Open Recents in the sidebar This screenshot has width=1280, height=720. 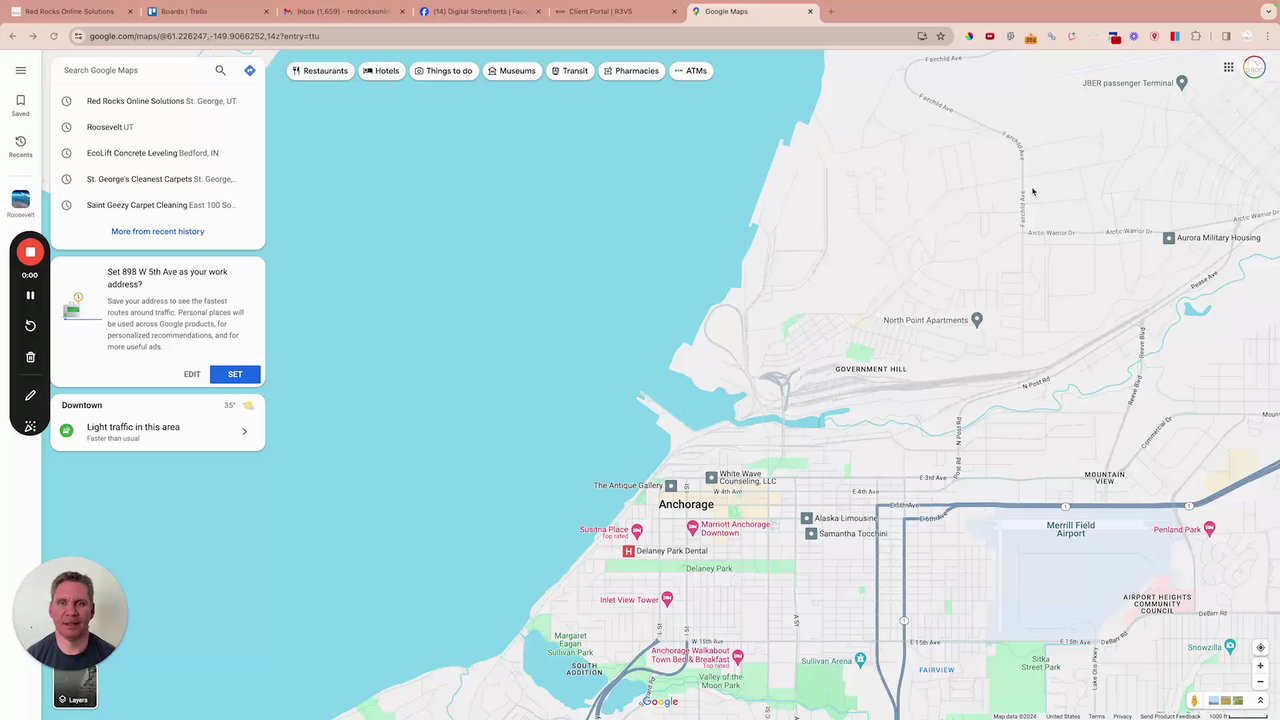(x=20, y=147)
